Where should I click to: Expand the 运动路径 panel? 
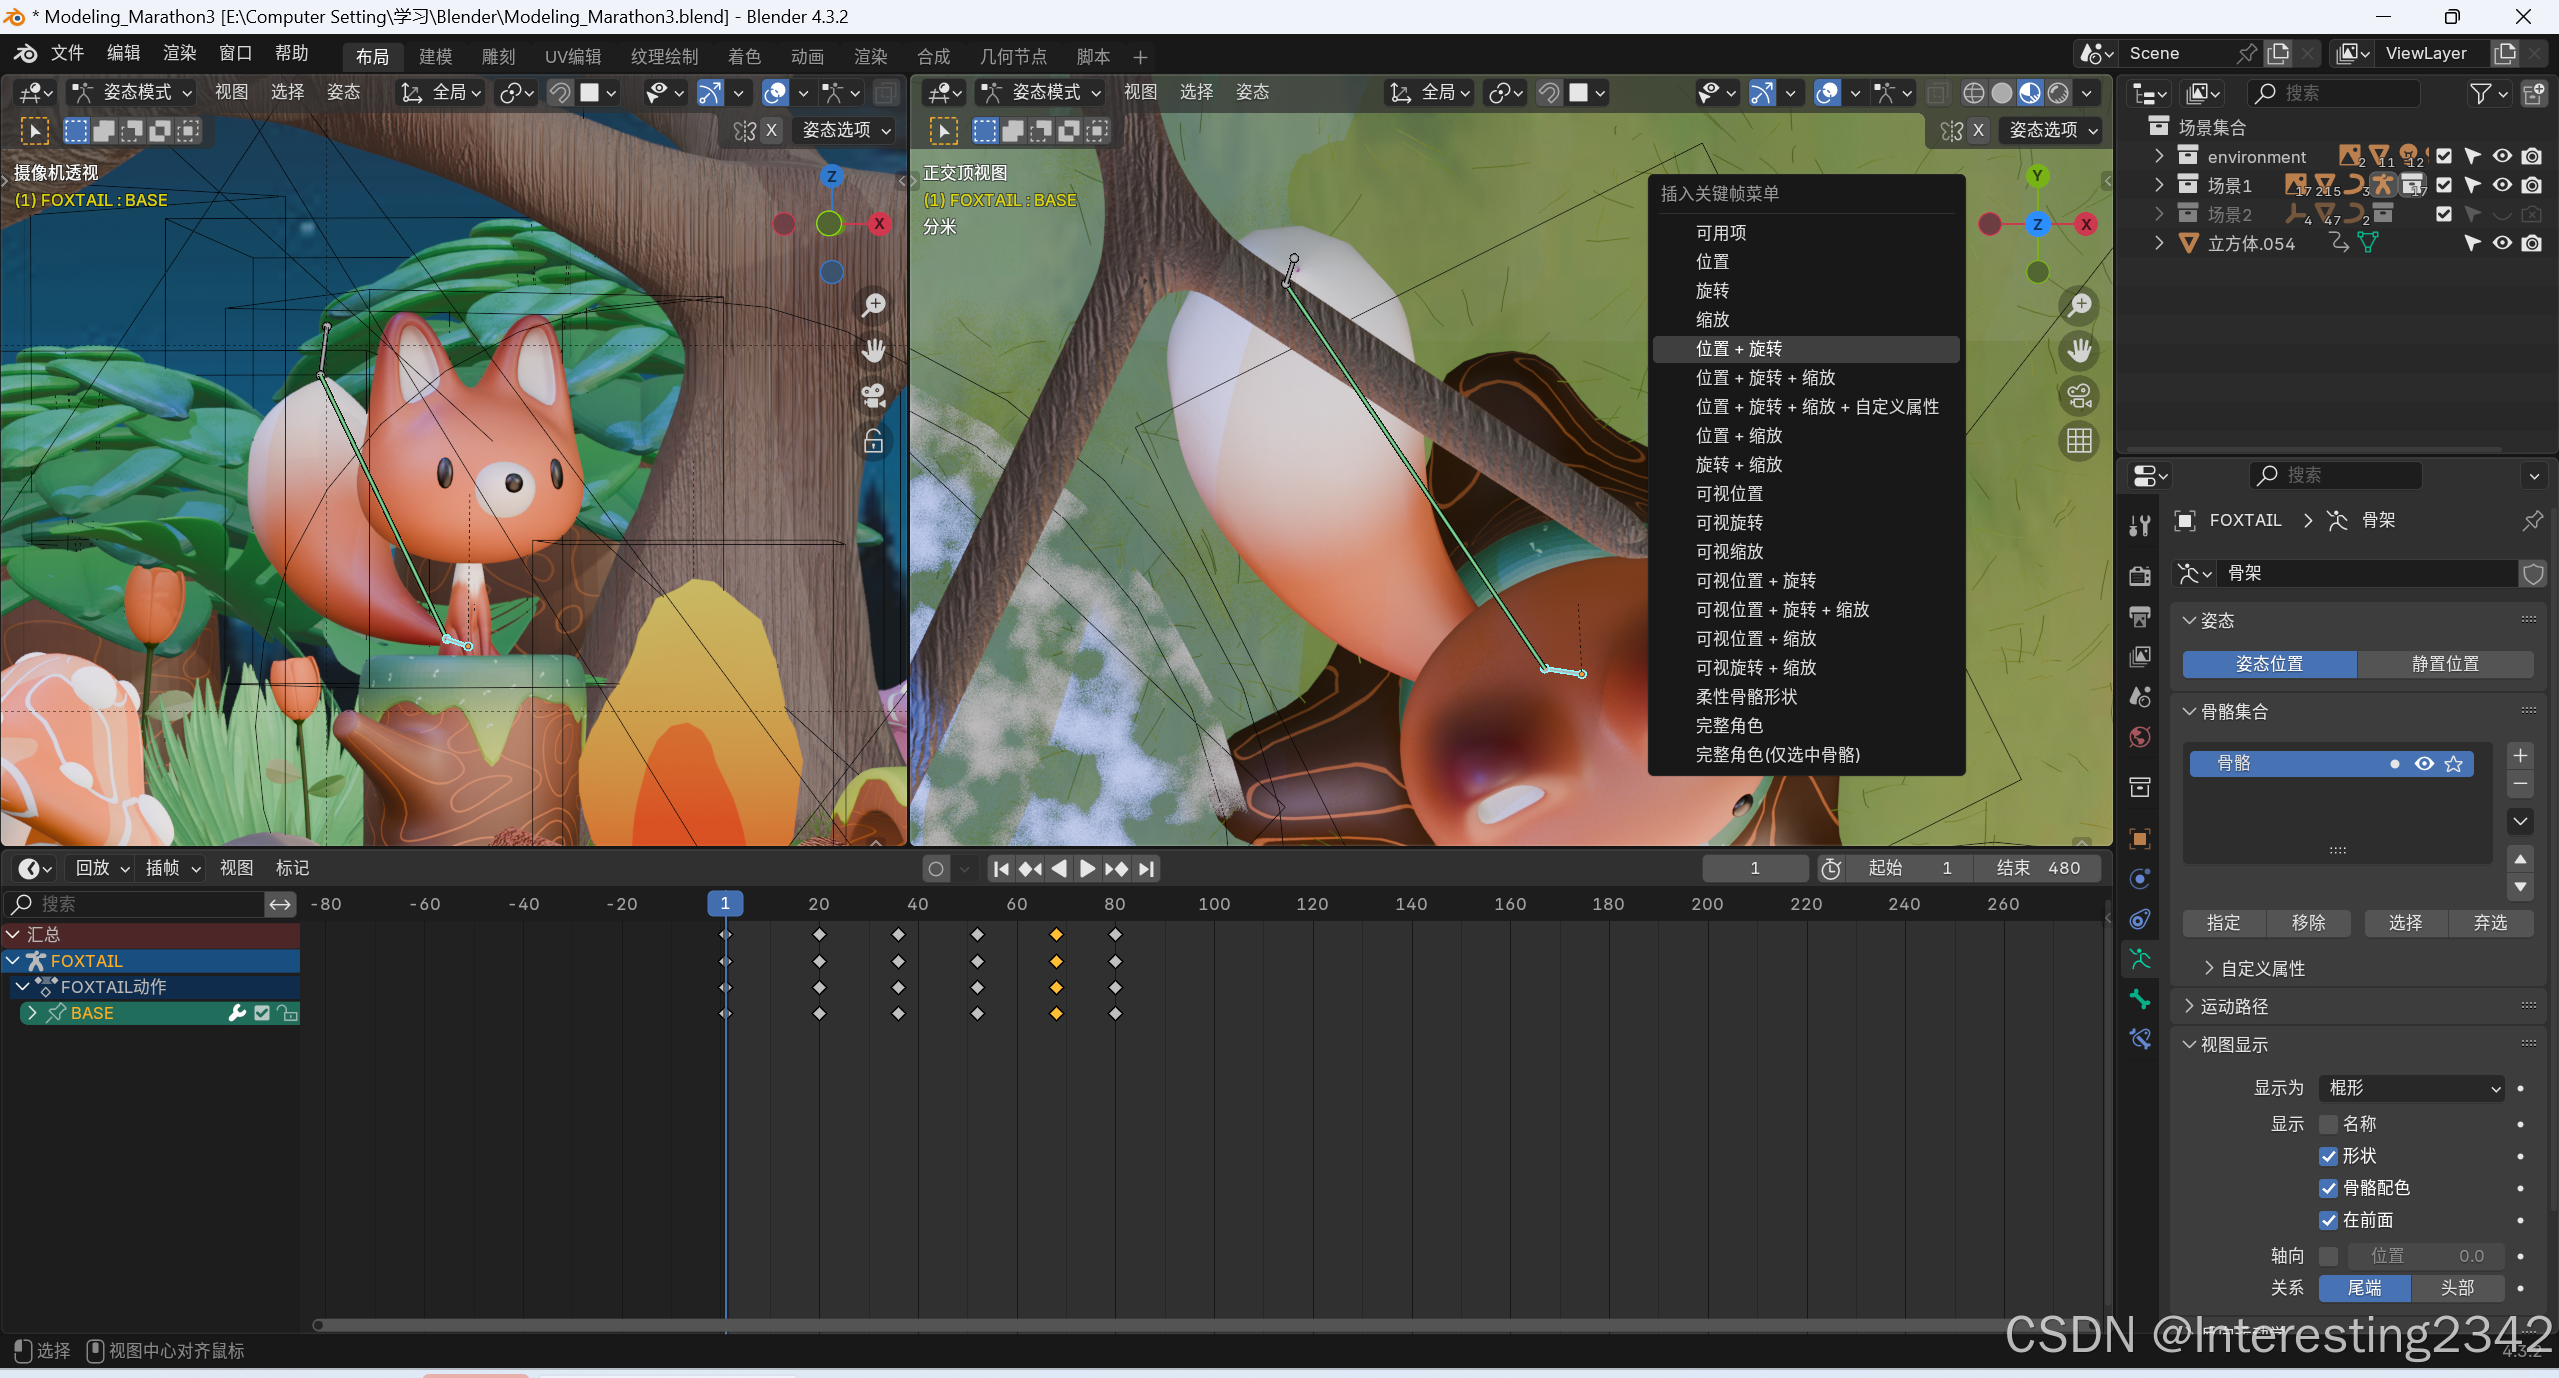tap(2234, 1006)
